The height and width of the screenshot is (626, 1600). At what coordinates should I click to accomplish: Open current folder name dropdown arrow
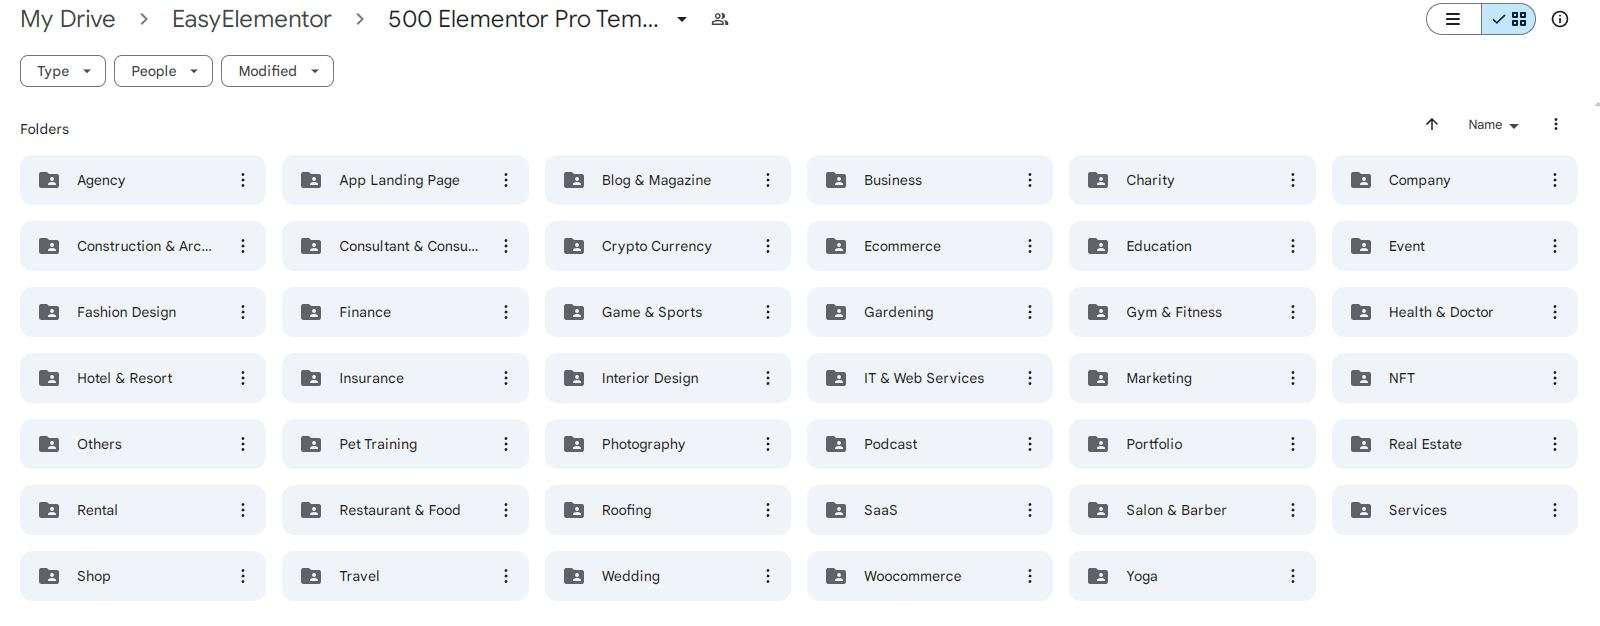(682, 19)
